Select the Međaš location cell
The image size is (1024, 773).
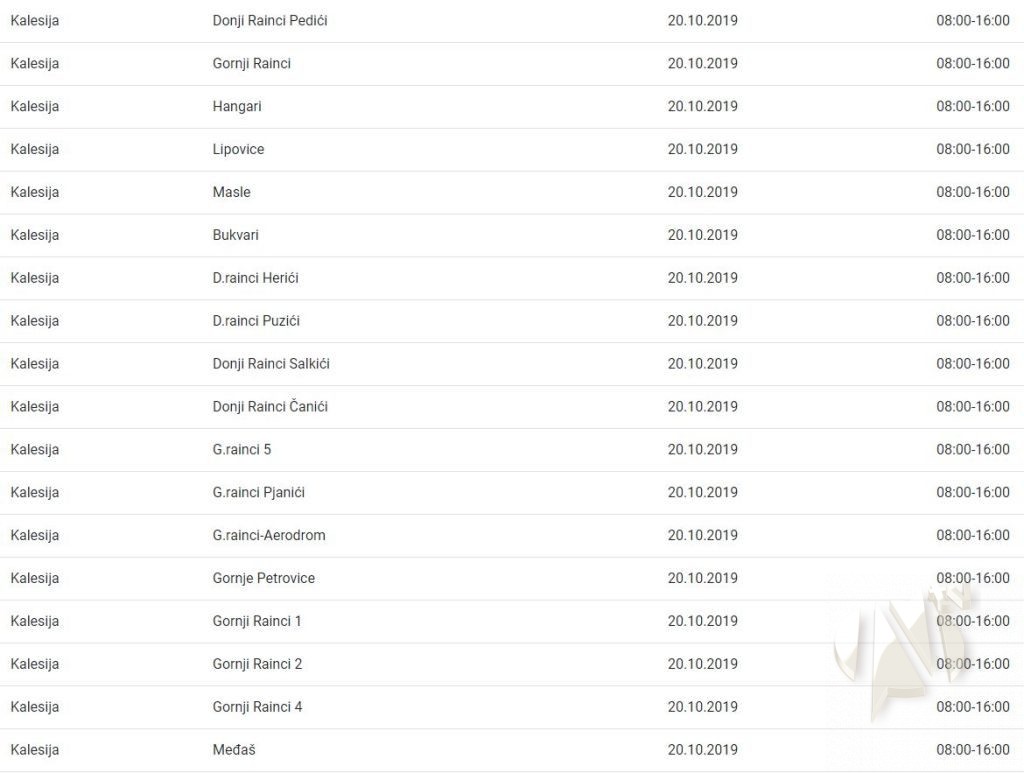(x=234, y=751)
